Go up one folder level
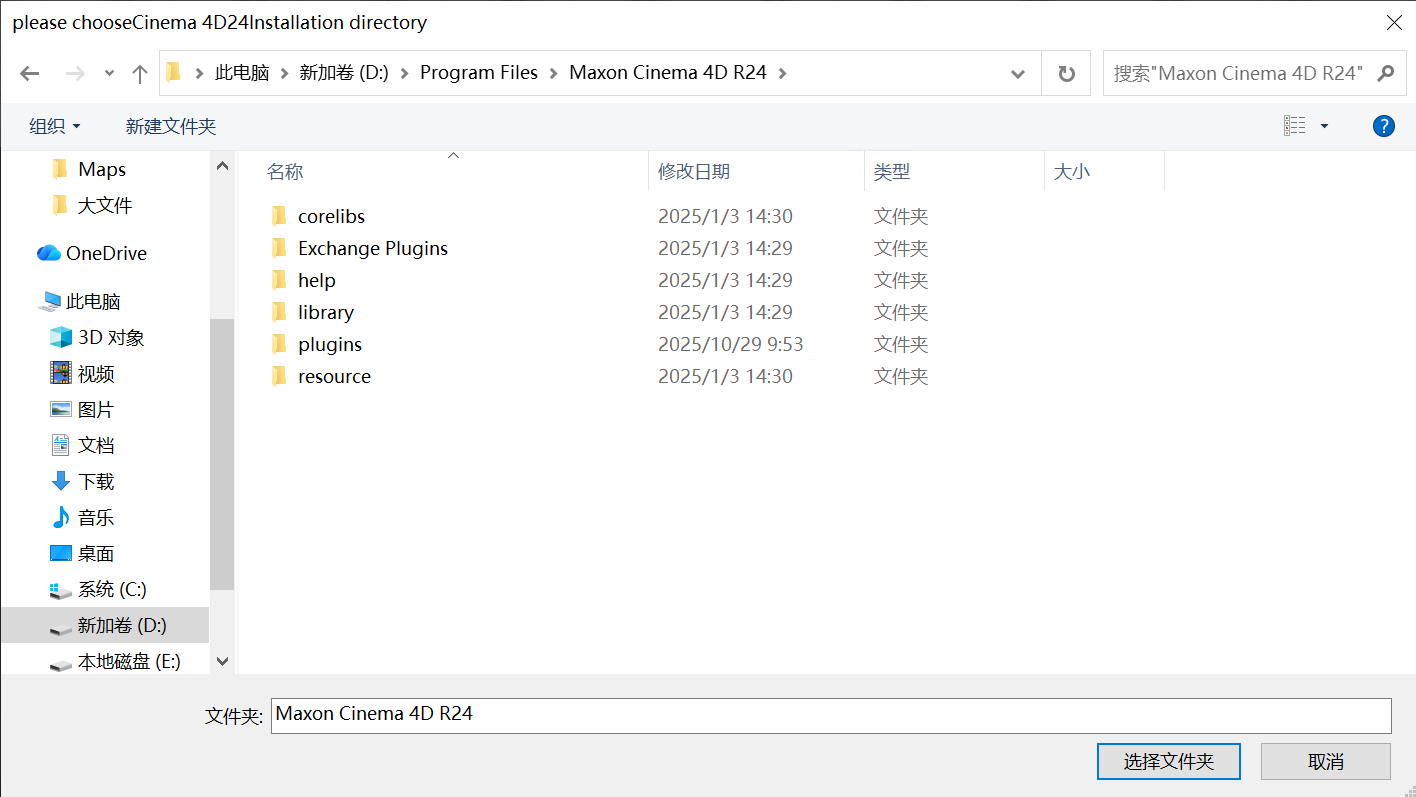Image resolution: width=1416 pixels, height=797 pixels. [x=140, y=73]
